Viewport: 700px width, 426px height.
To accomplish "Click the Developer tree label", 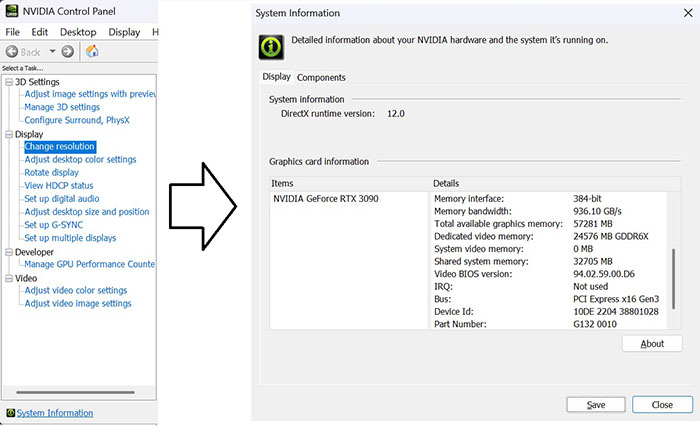I will point(34,252).
